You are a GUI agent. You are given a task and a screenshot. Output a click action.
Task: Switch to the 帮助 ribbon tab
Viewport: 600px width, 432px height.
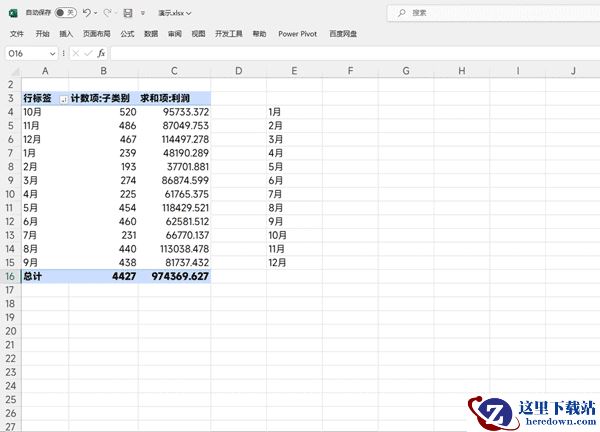[x=259, y=34]
